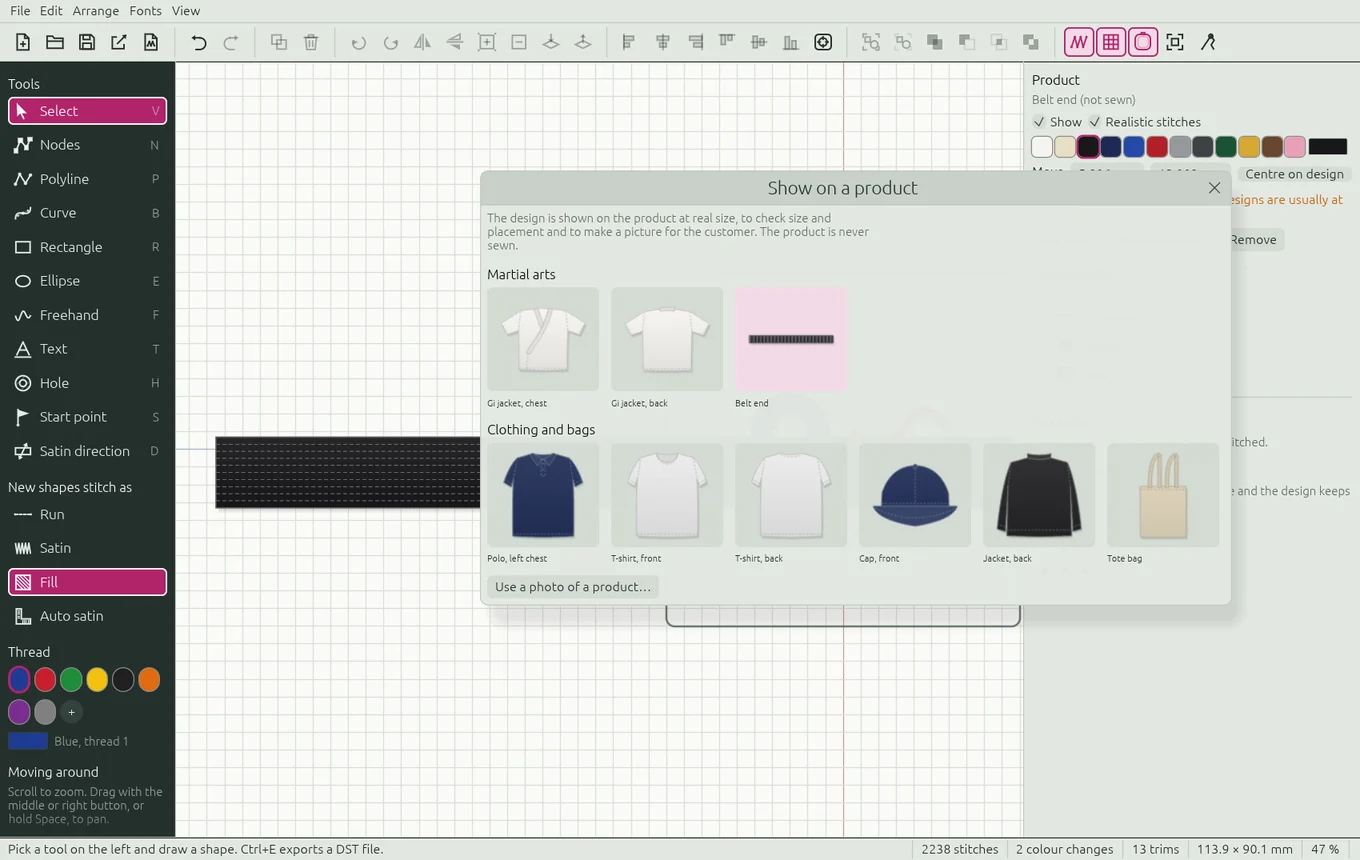The height and width of the screenshot is (860, 1360).
Task: Set new shapes to stitch as Run
Action: [87, 514]
